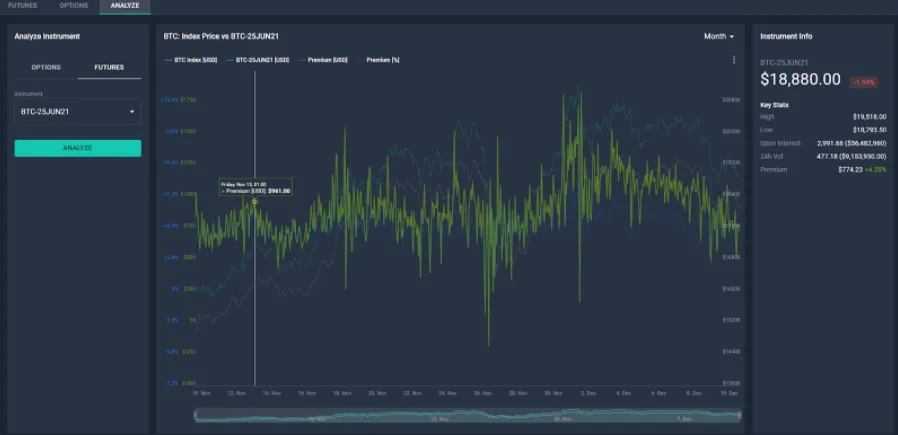The height and width of the screenshot is (435, 898).
Task: Select the ANALYZE tab
Action: coord(125,6)
